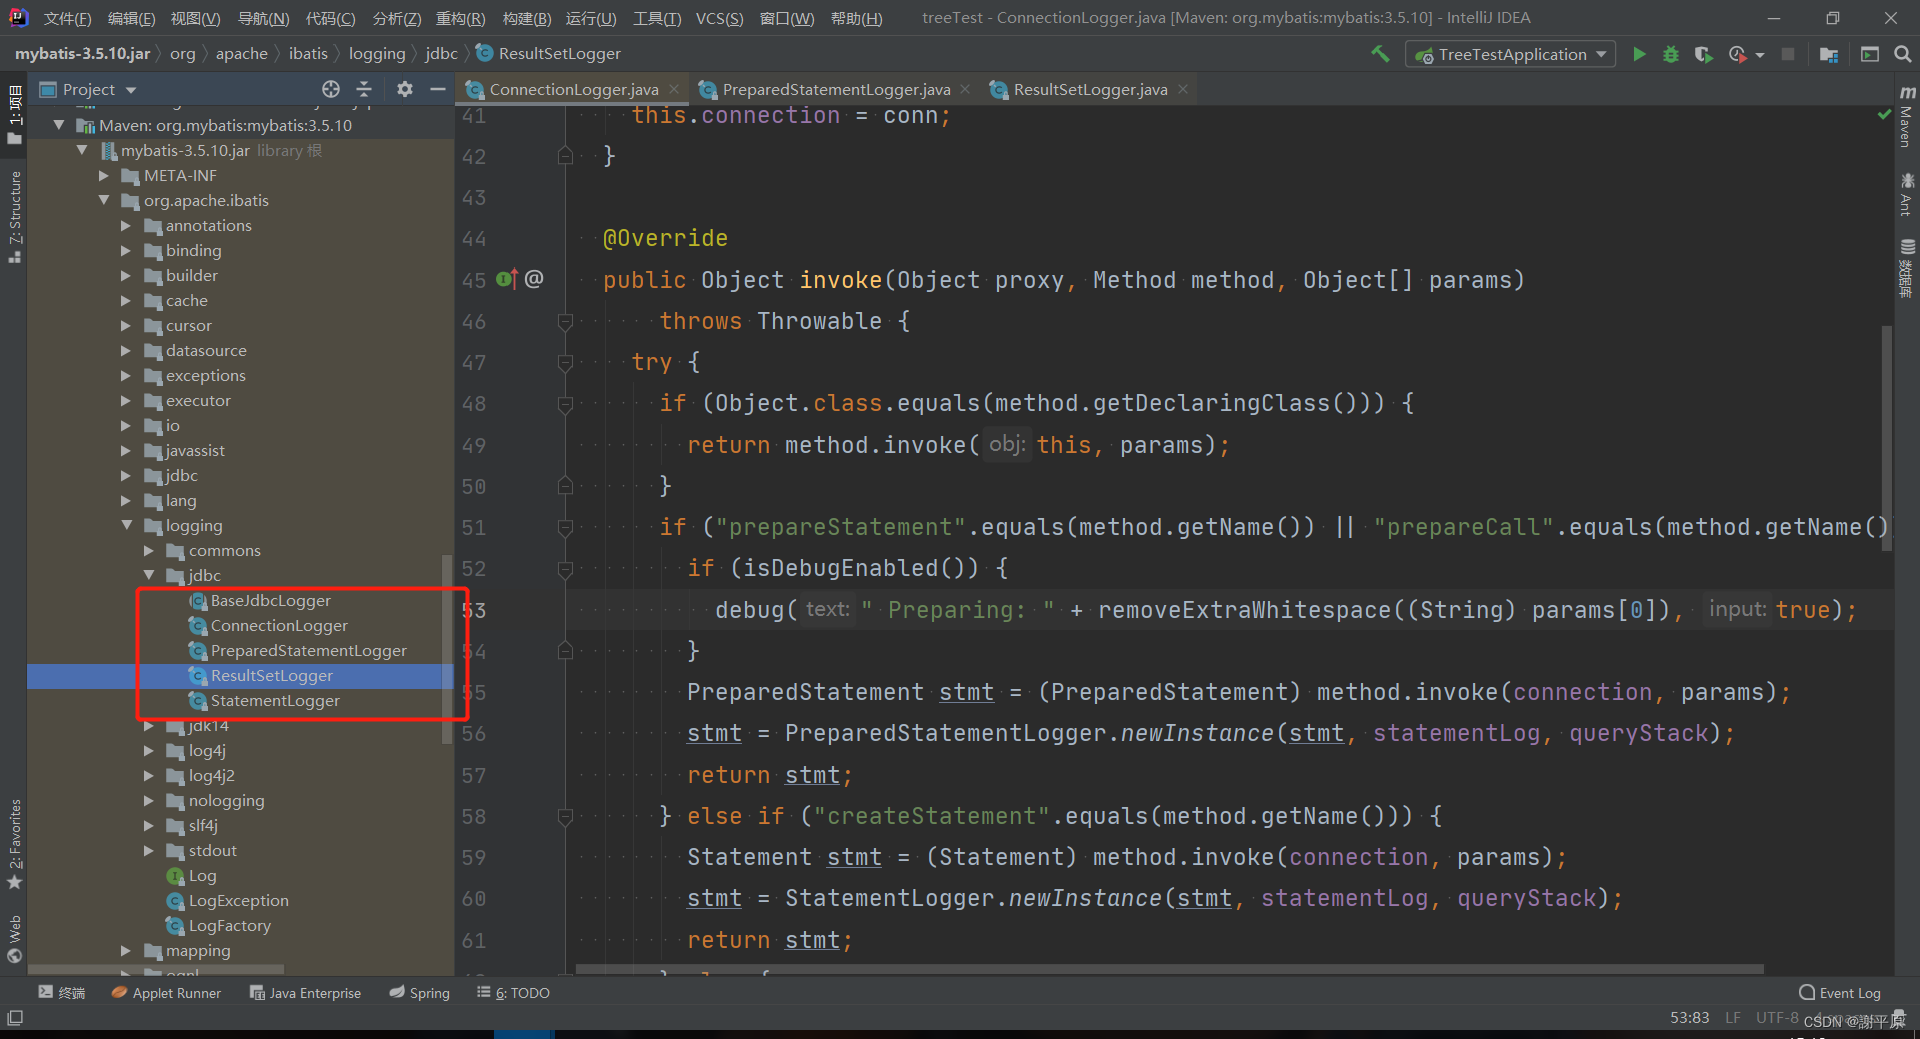This screenshot has width=1920, height=1039.
Task: Open the TreeTestApplication run configuration dropdown
Action: (1510, 54)
